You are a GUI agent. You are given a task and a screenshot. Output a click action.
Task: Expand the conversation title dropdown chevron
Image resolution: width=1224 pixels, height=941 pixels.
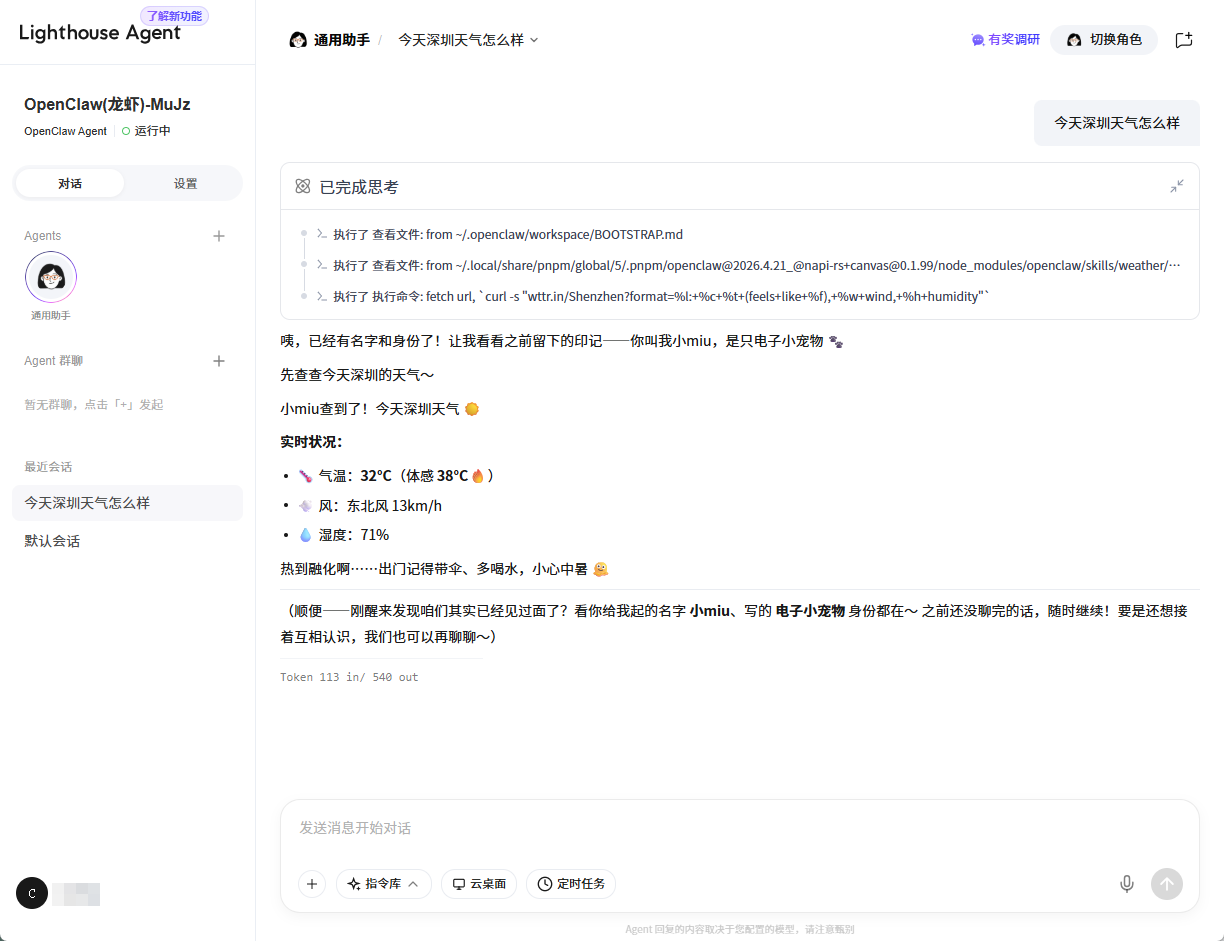coord(534,40)
